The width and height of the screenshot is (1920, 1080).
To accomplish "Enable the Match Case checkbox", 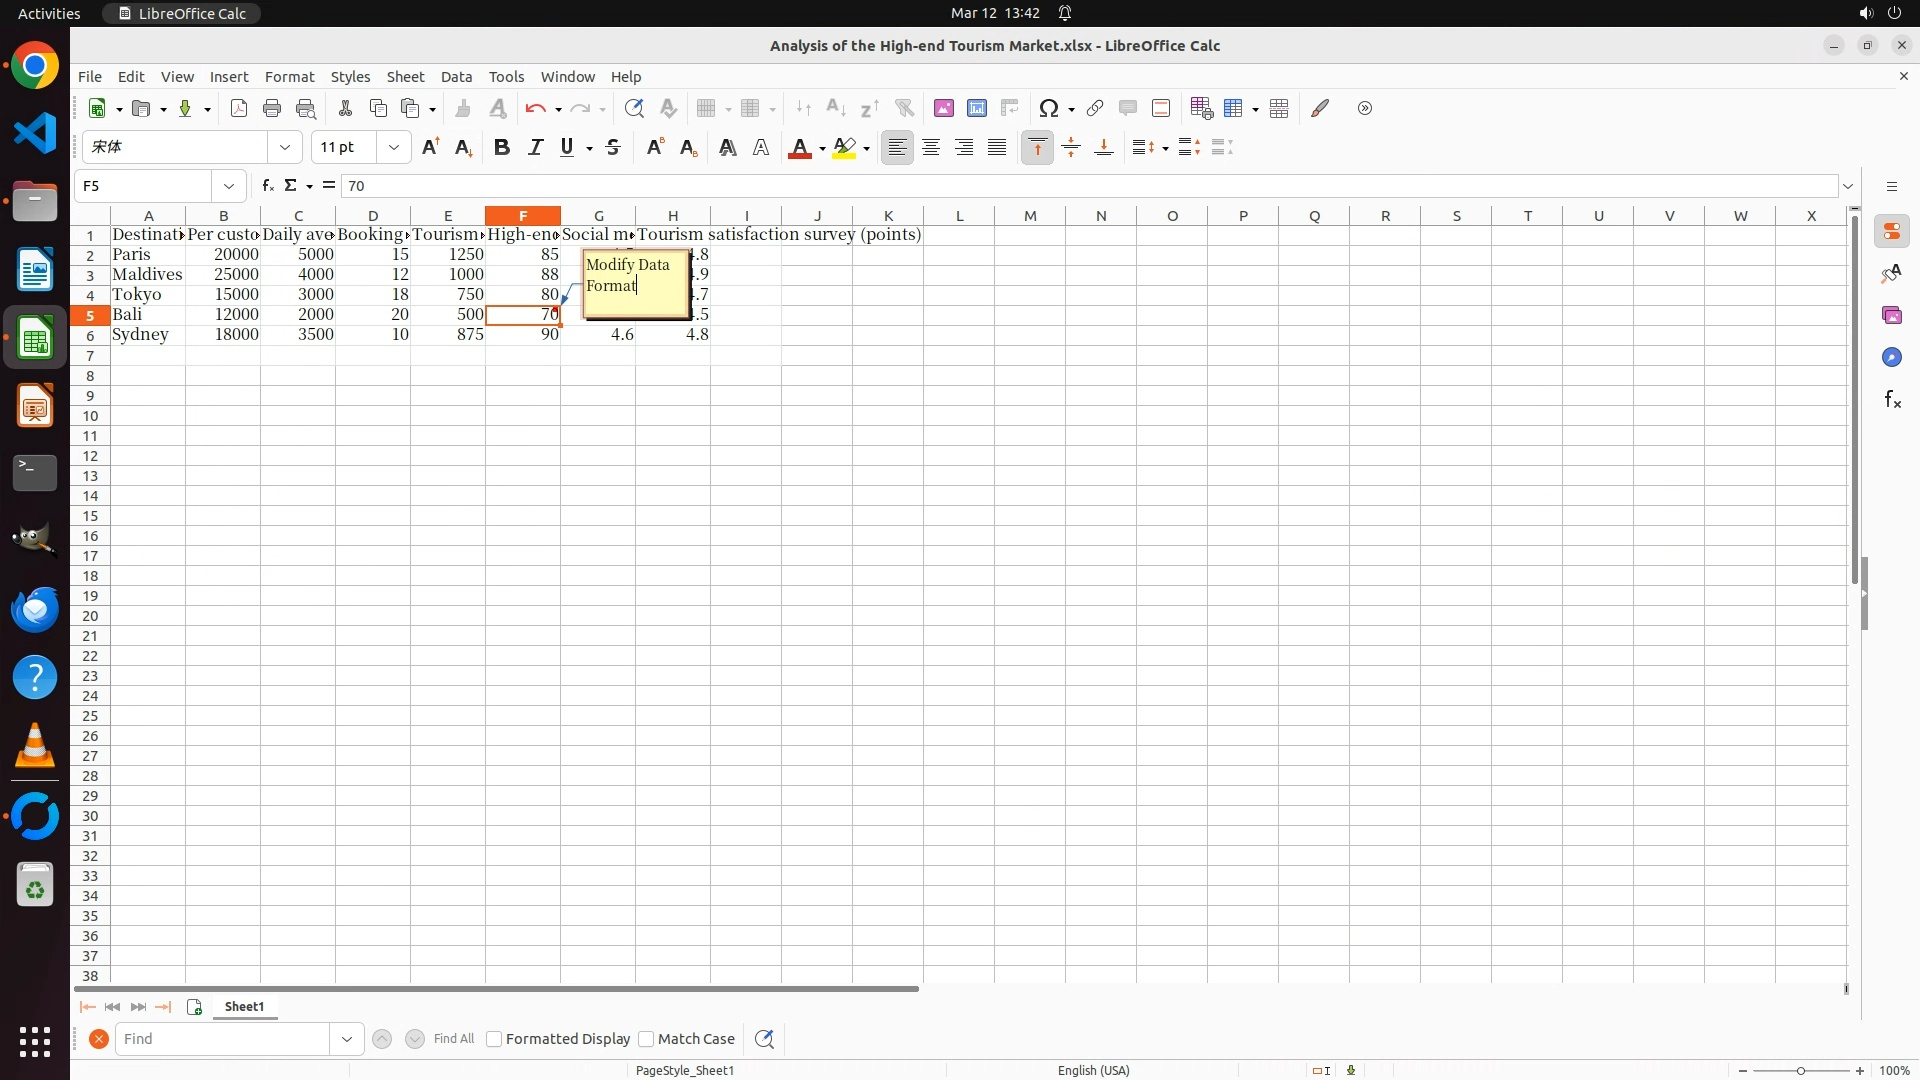I will pyautogui.click(x=646, y=1039).
